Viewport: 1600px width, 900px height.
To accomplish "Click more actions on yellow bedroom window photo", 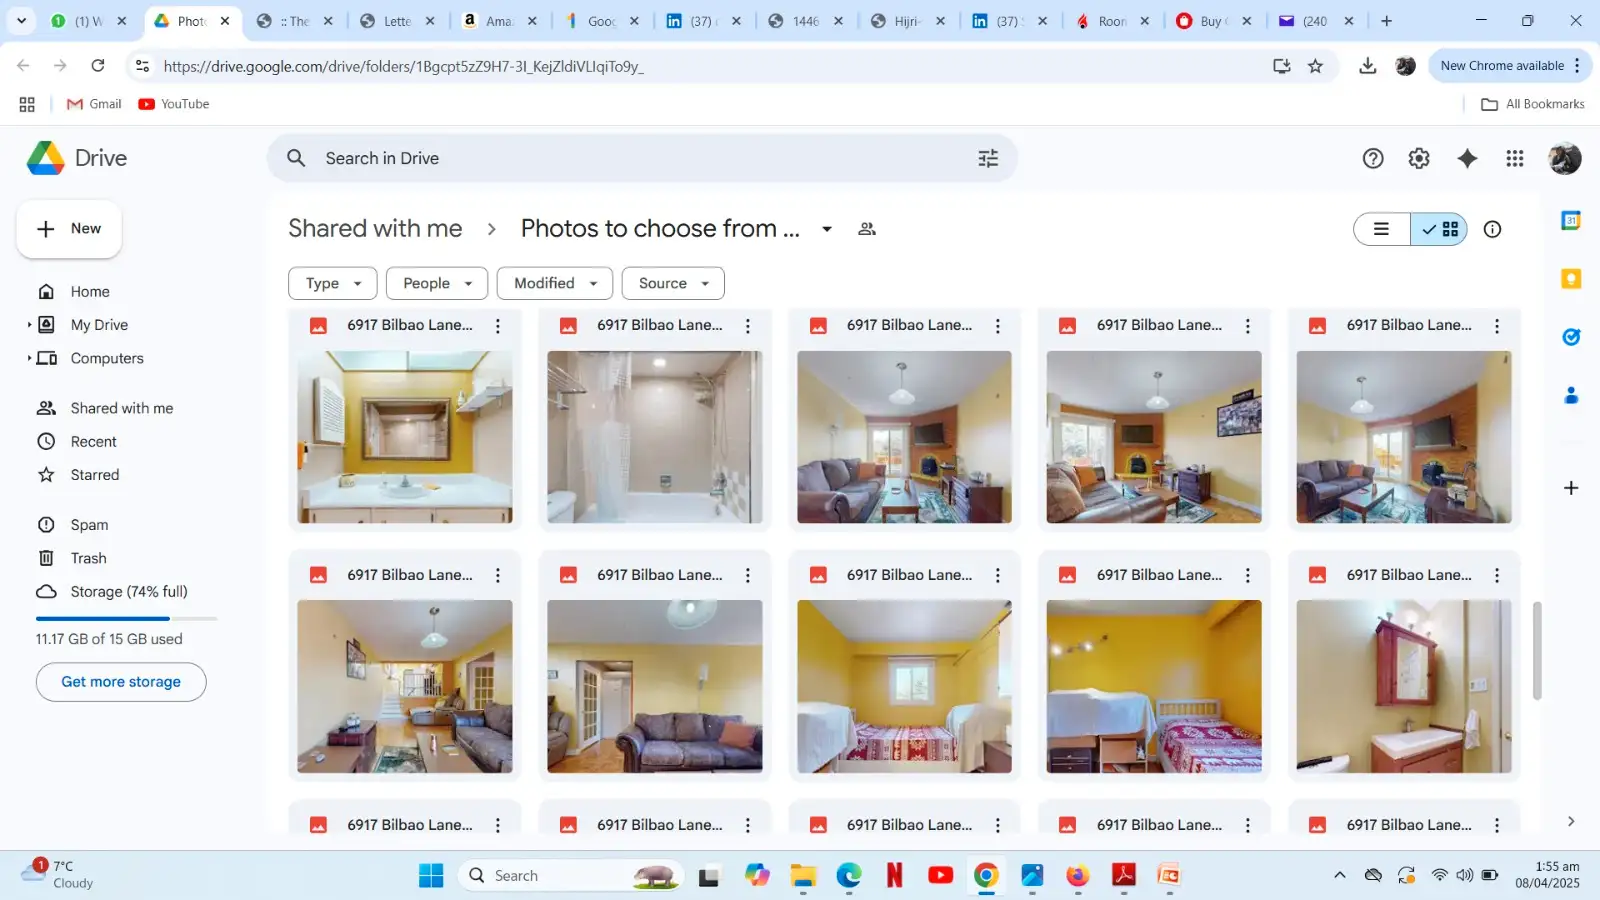I will pos(998,575).
